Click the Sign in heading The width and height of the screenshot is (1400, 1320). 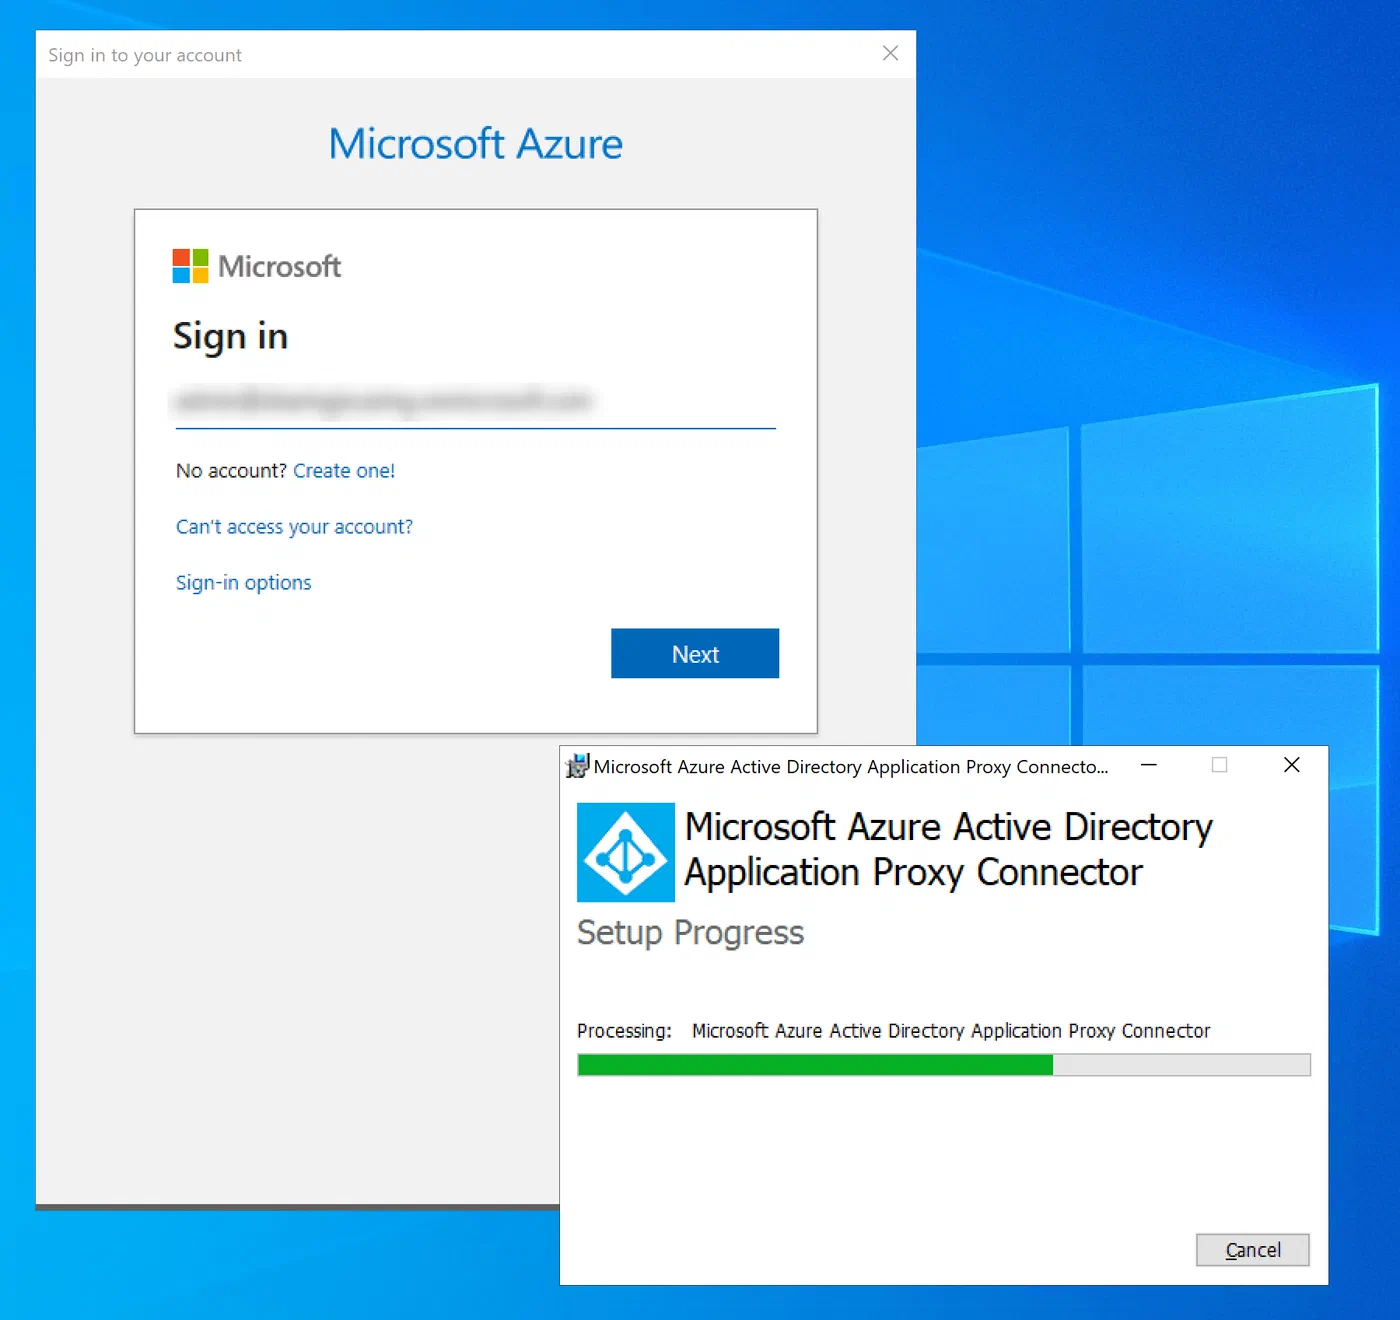pos(230,337)
